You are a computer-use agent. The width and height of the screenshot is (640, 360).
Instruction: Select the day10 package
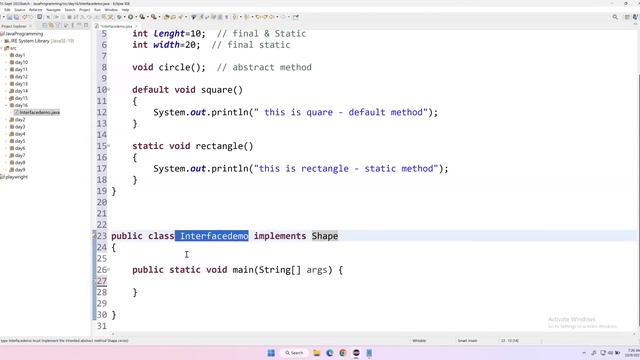click(21, 62)
